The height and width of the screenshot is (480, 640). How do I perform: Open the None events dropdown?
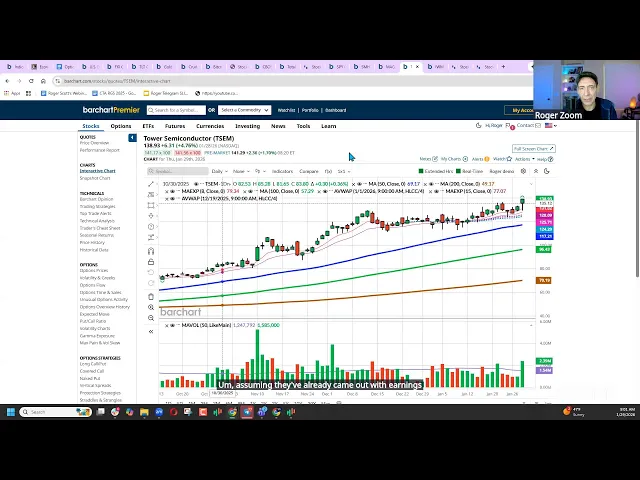click(241, 171)
